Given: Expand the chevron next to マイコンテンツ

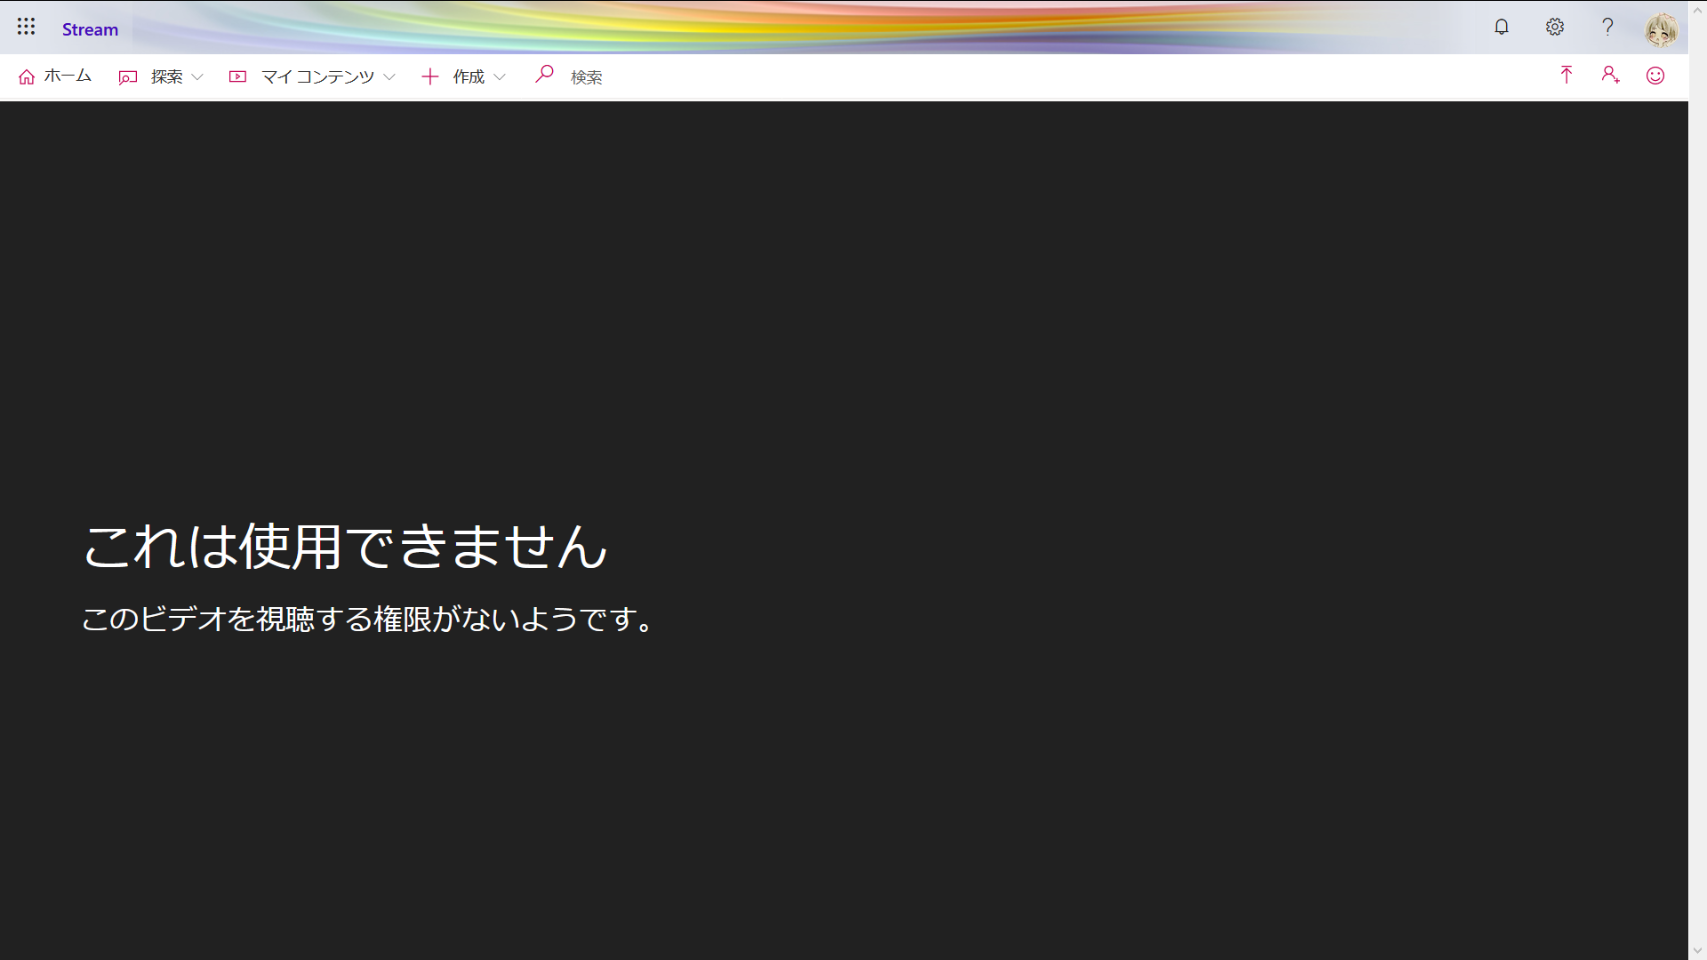Looking at the screenshot, I should tap(389, 77).
